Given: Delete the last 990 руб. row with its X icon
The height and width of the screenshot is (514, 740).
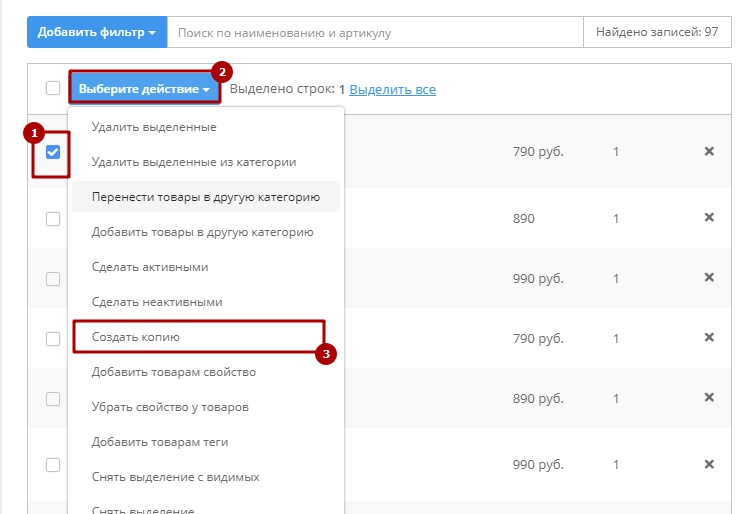Looking at the screenshot, I should point(709,464).
